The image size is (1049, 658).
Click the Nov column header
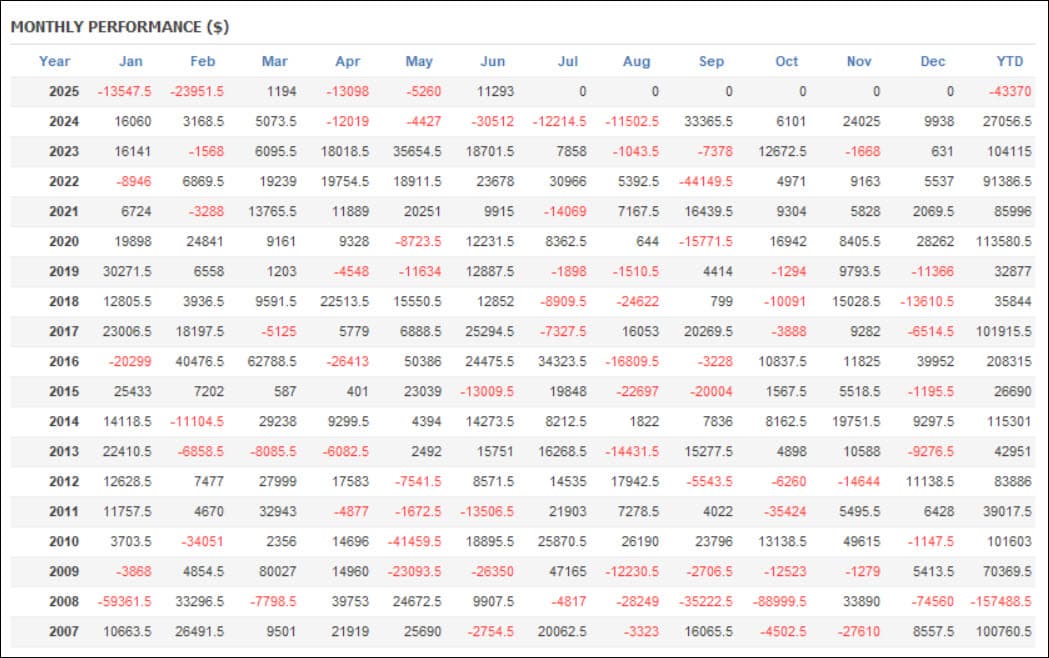(x=859, y=62)
